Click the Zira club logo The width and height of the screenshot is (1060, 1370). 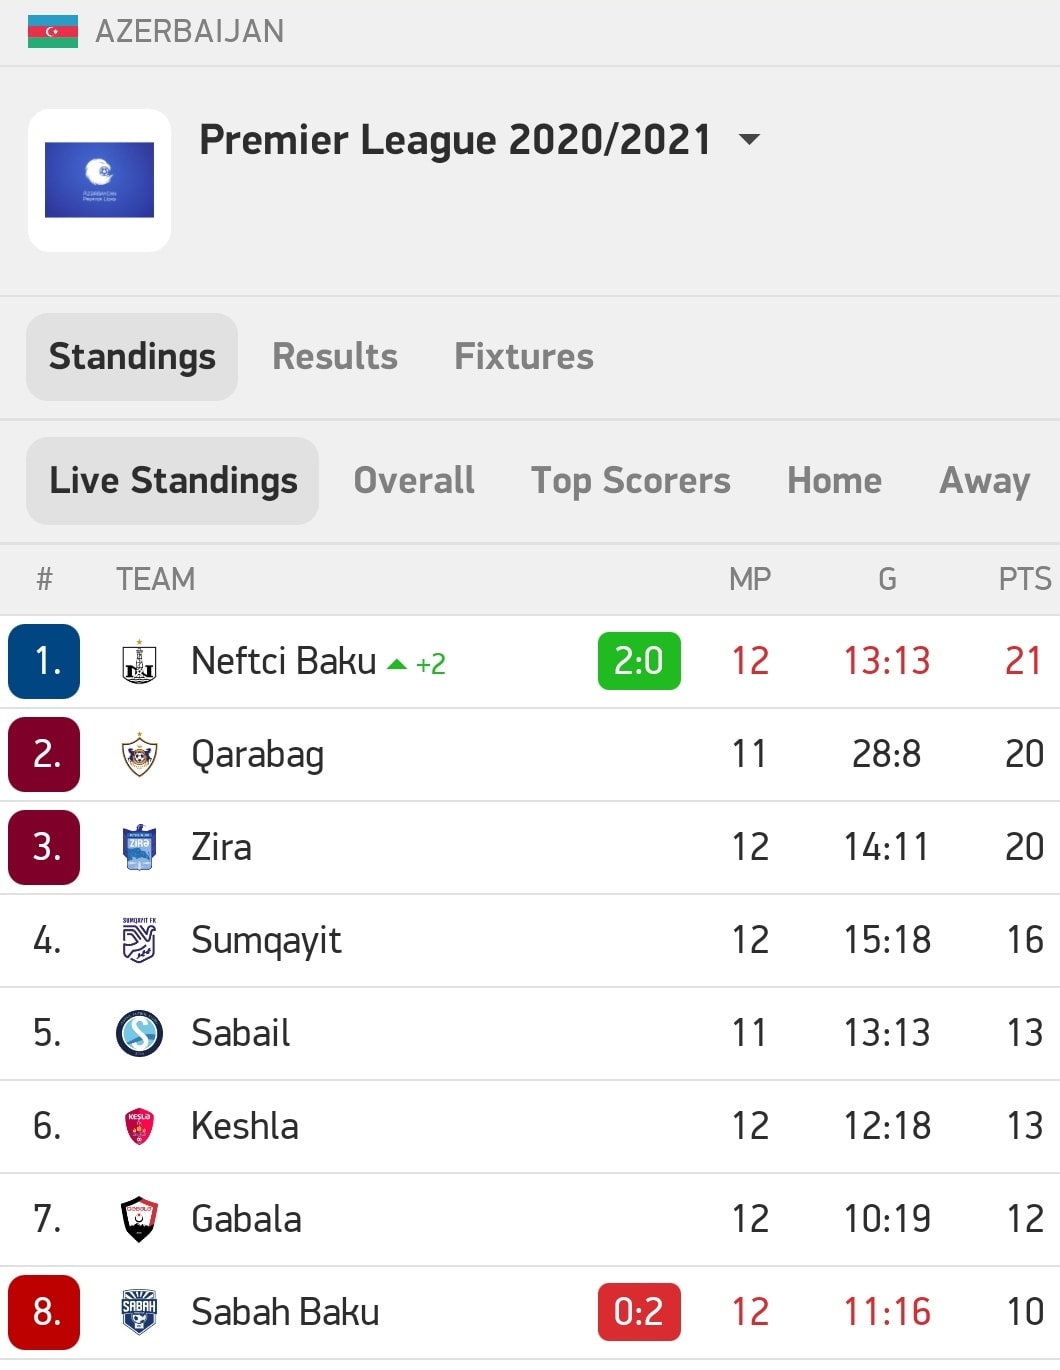[x=139, y=847]
